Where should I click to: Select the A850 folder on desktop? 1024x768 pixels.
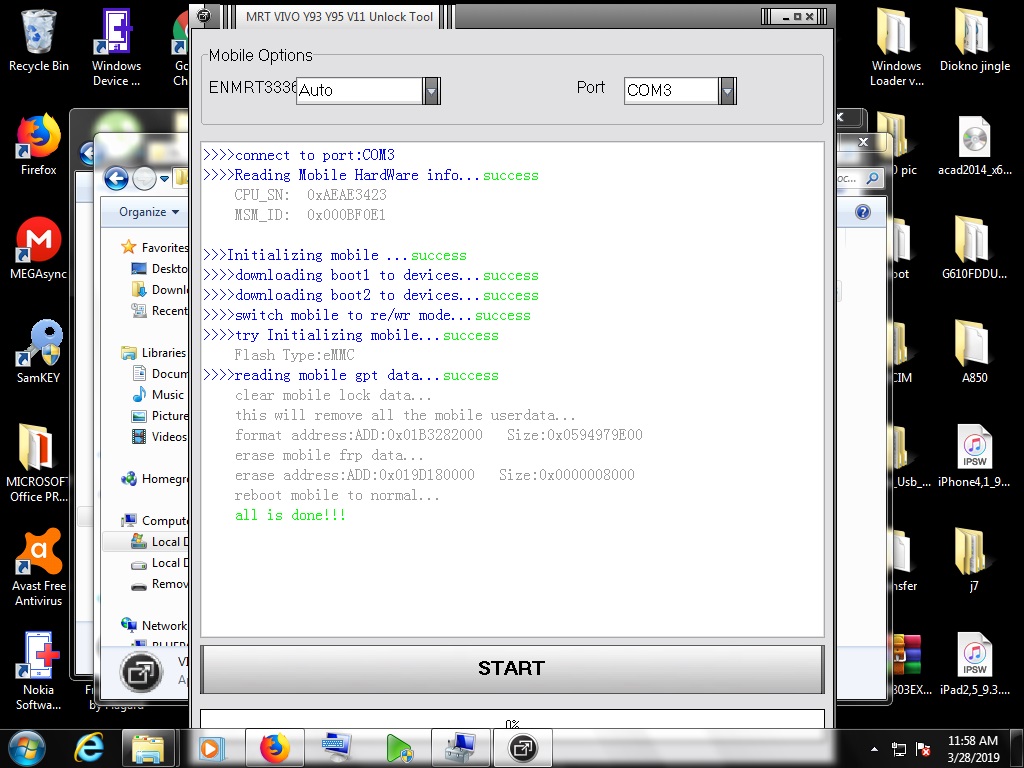point(974,352)
